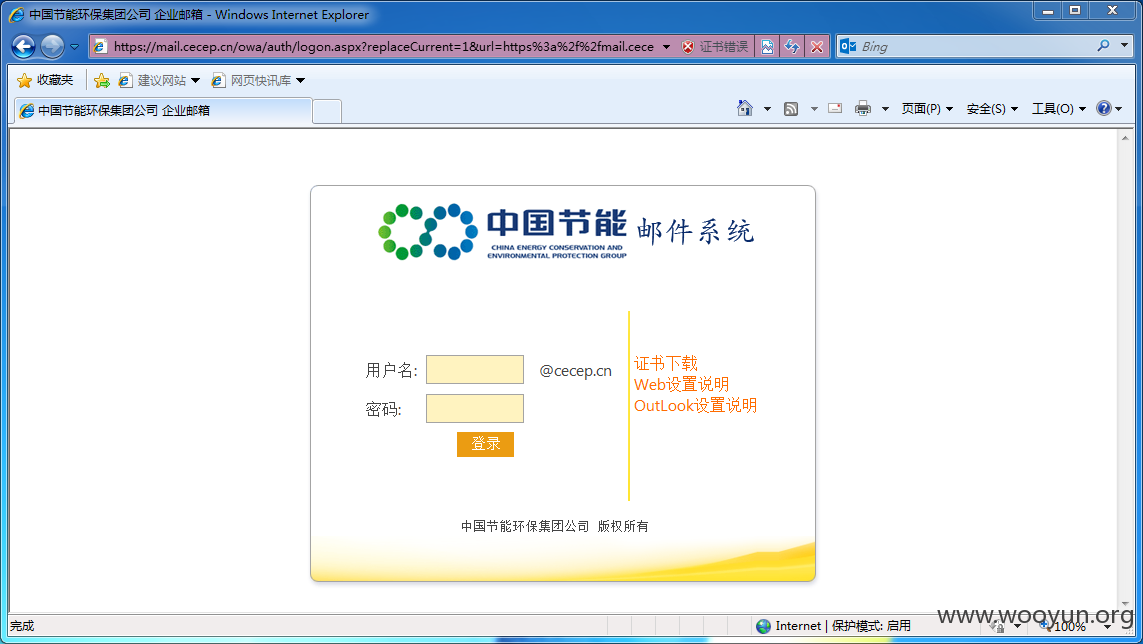Click the 100% zoom level button
The image size is (1143, 644).
(x=1063, y=626)
